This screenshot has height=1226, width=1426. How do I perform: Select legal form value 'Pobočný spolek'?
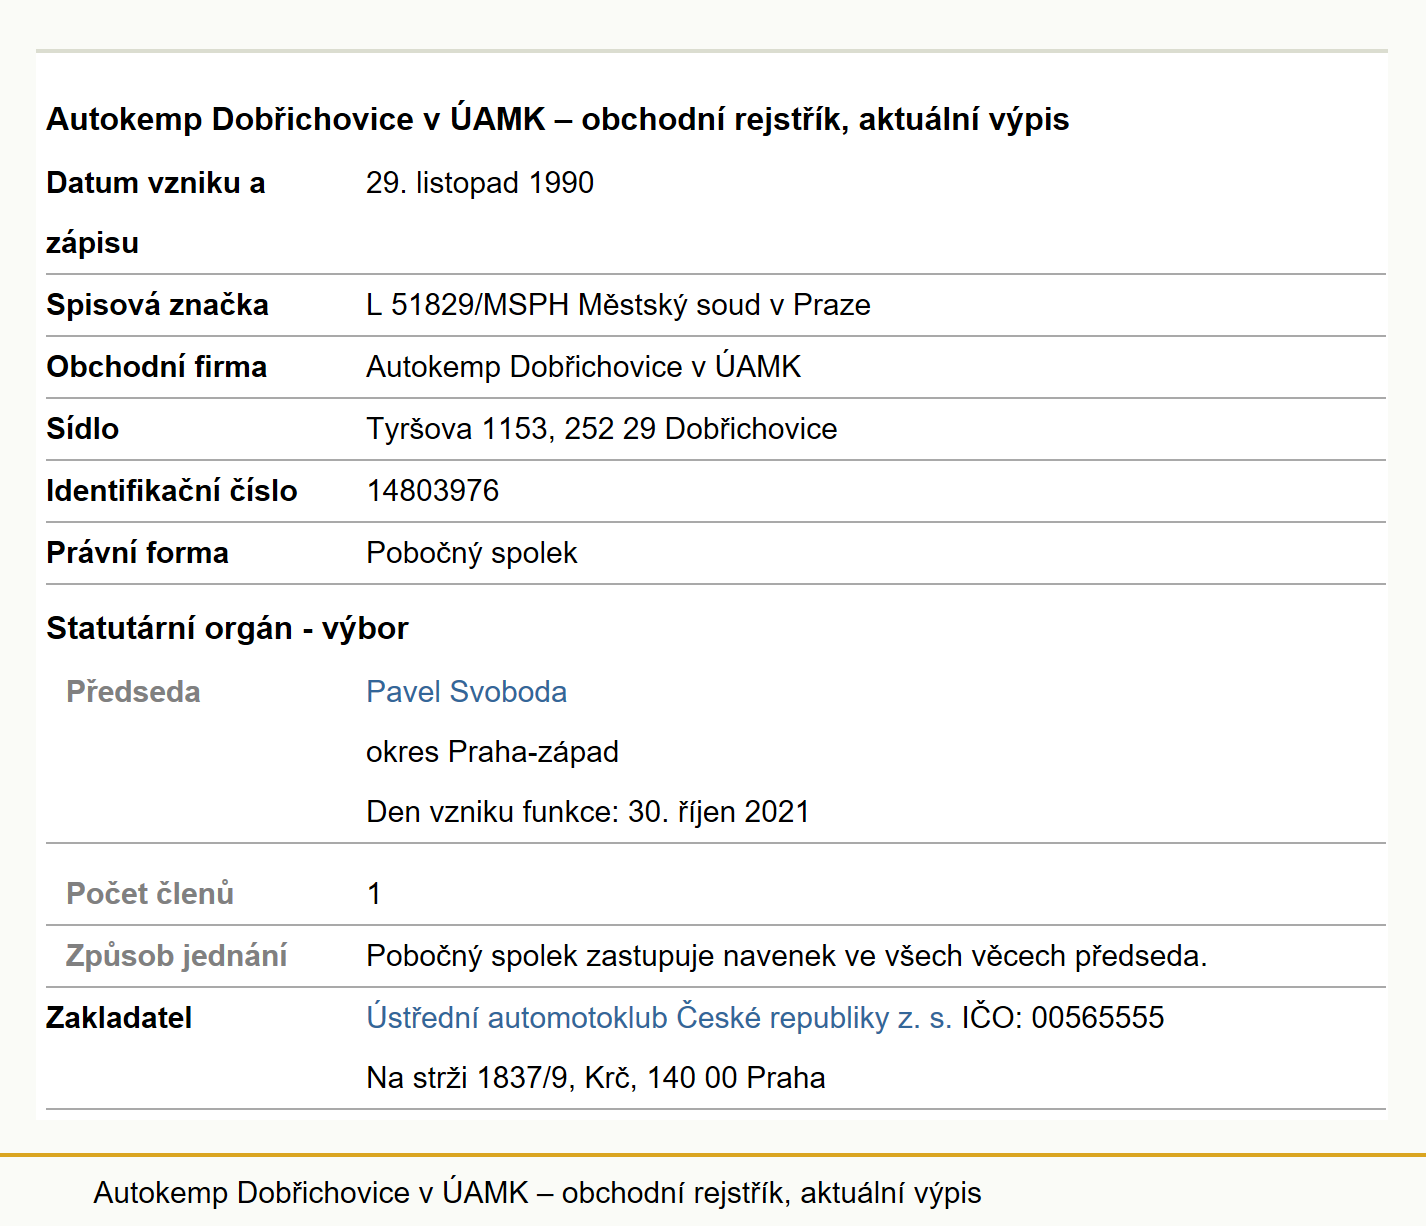(472, 553)
